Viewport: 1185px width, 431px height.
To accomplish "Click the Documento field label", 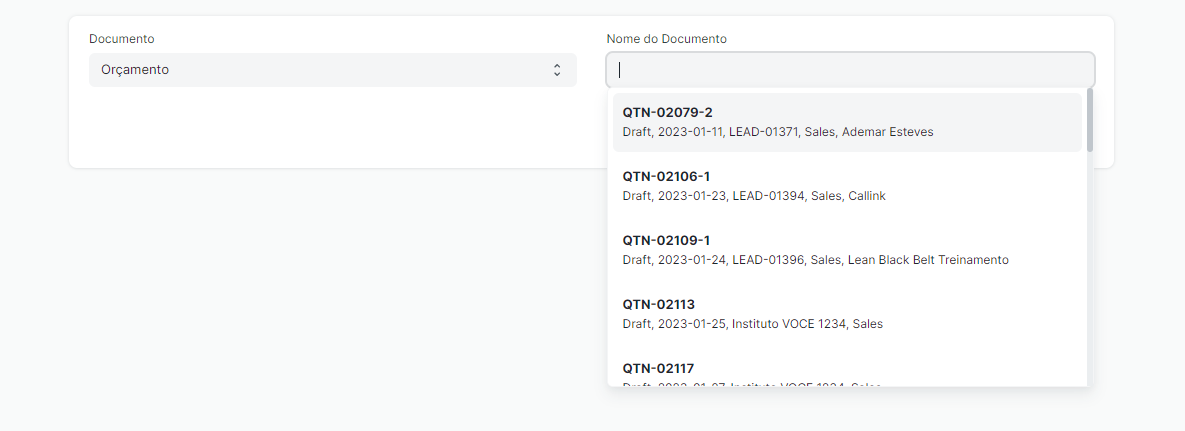I will click(122, 39).
